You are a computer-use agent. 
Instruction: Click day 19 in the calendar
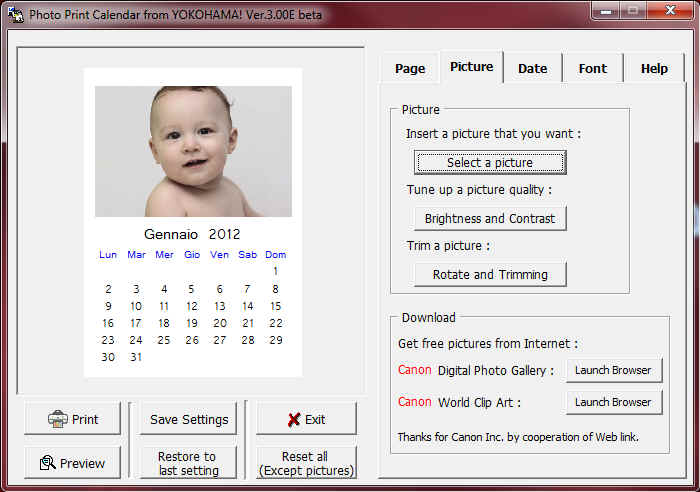click(x=192, y=323)
